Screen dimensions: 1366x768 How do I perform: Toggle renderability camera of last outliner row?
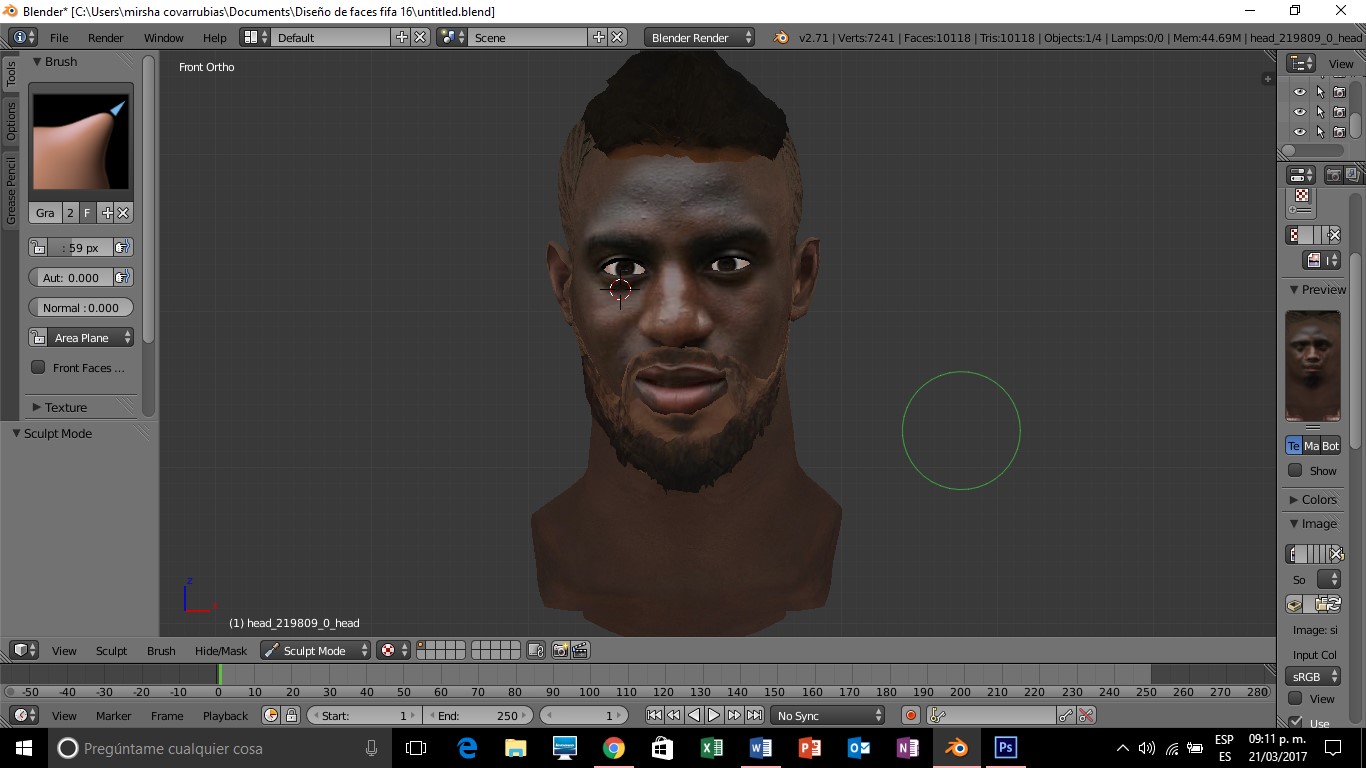(x=1339, y=132)
